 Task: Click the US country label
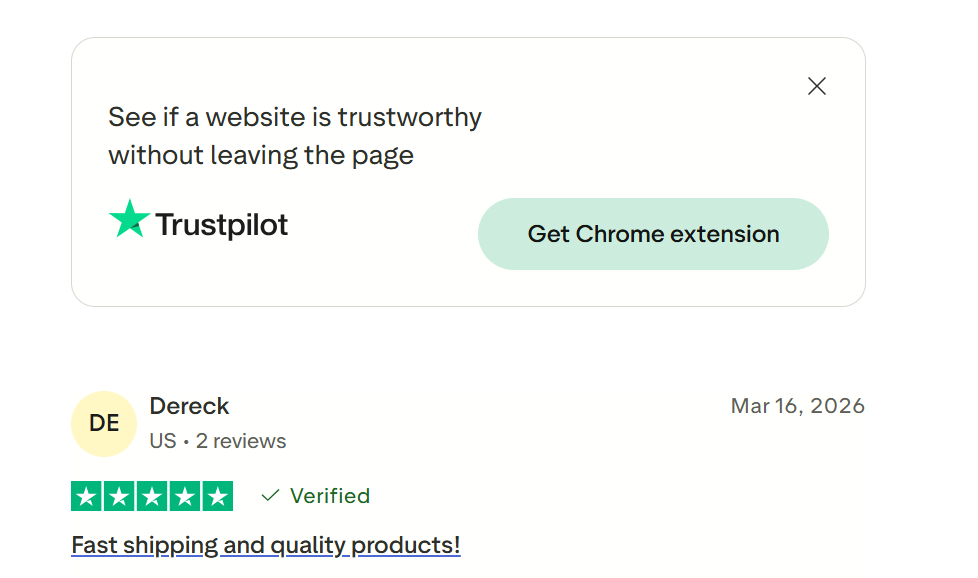tap(162, 441)
